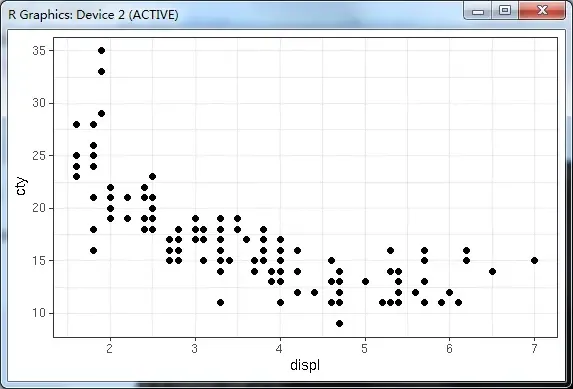Click the y-axis tick label 10
The image size is (573, 389).
pyautogui.click(x=39, y=313)
